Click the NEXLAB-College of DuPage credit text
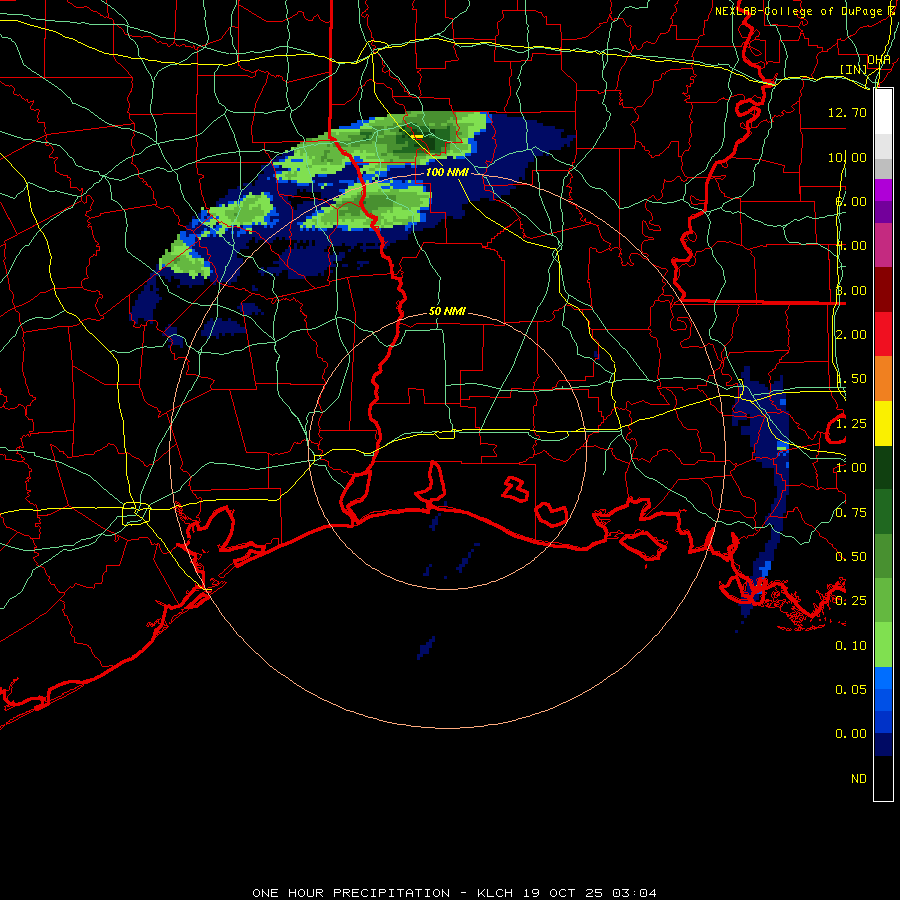This screenshot has height=900, width=900. pos(805,11)
